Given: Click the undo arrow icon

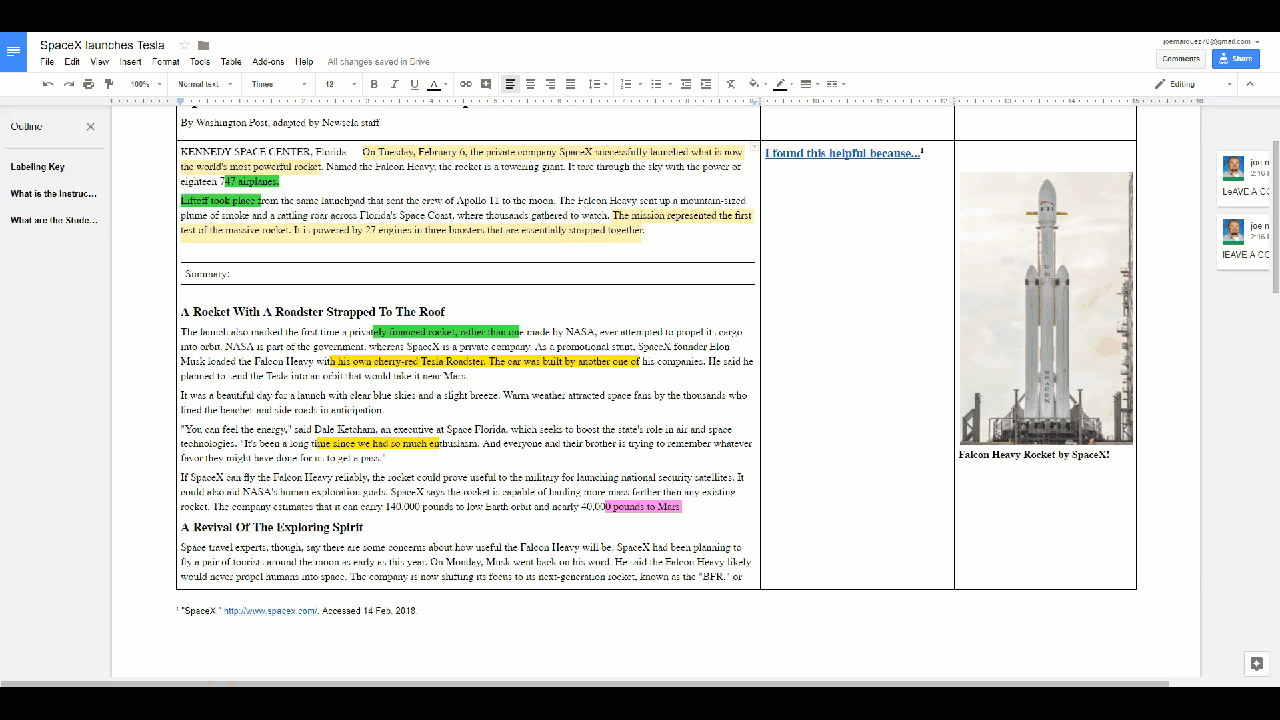Looking at the screenshot, I should pos(48,84).
